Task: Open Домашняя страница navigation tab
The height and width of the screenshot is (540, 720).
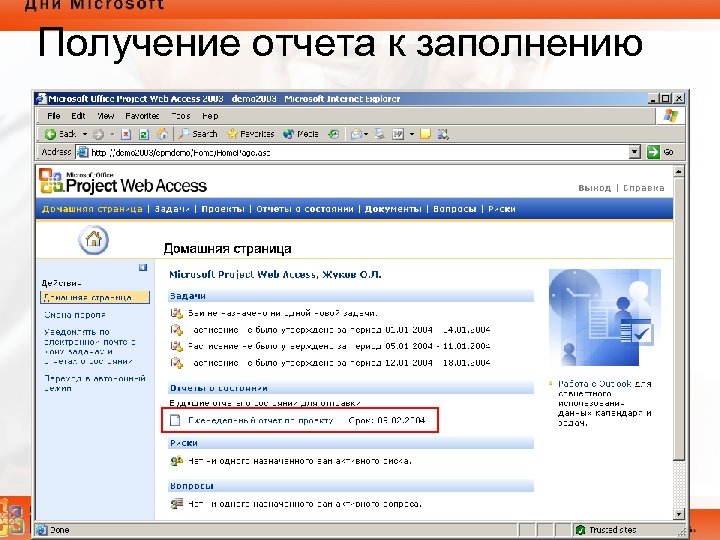Action: coord(92,209)
